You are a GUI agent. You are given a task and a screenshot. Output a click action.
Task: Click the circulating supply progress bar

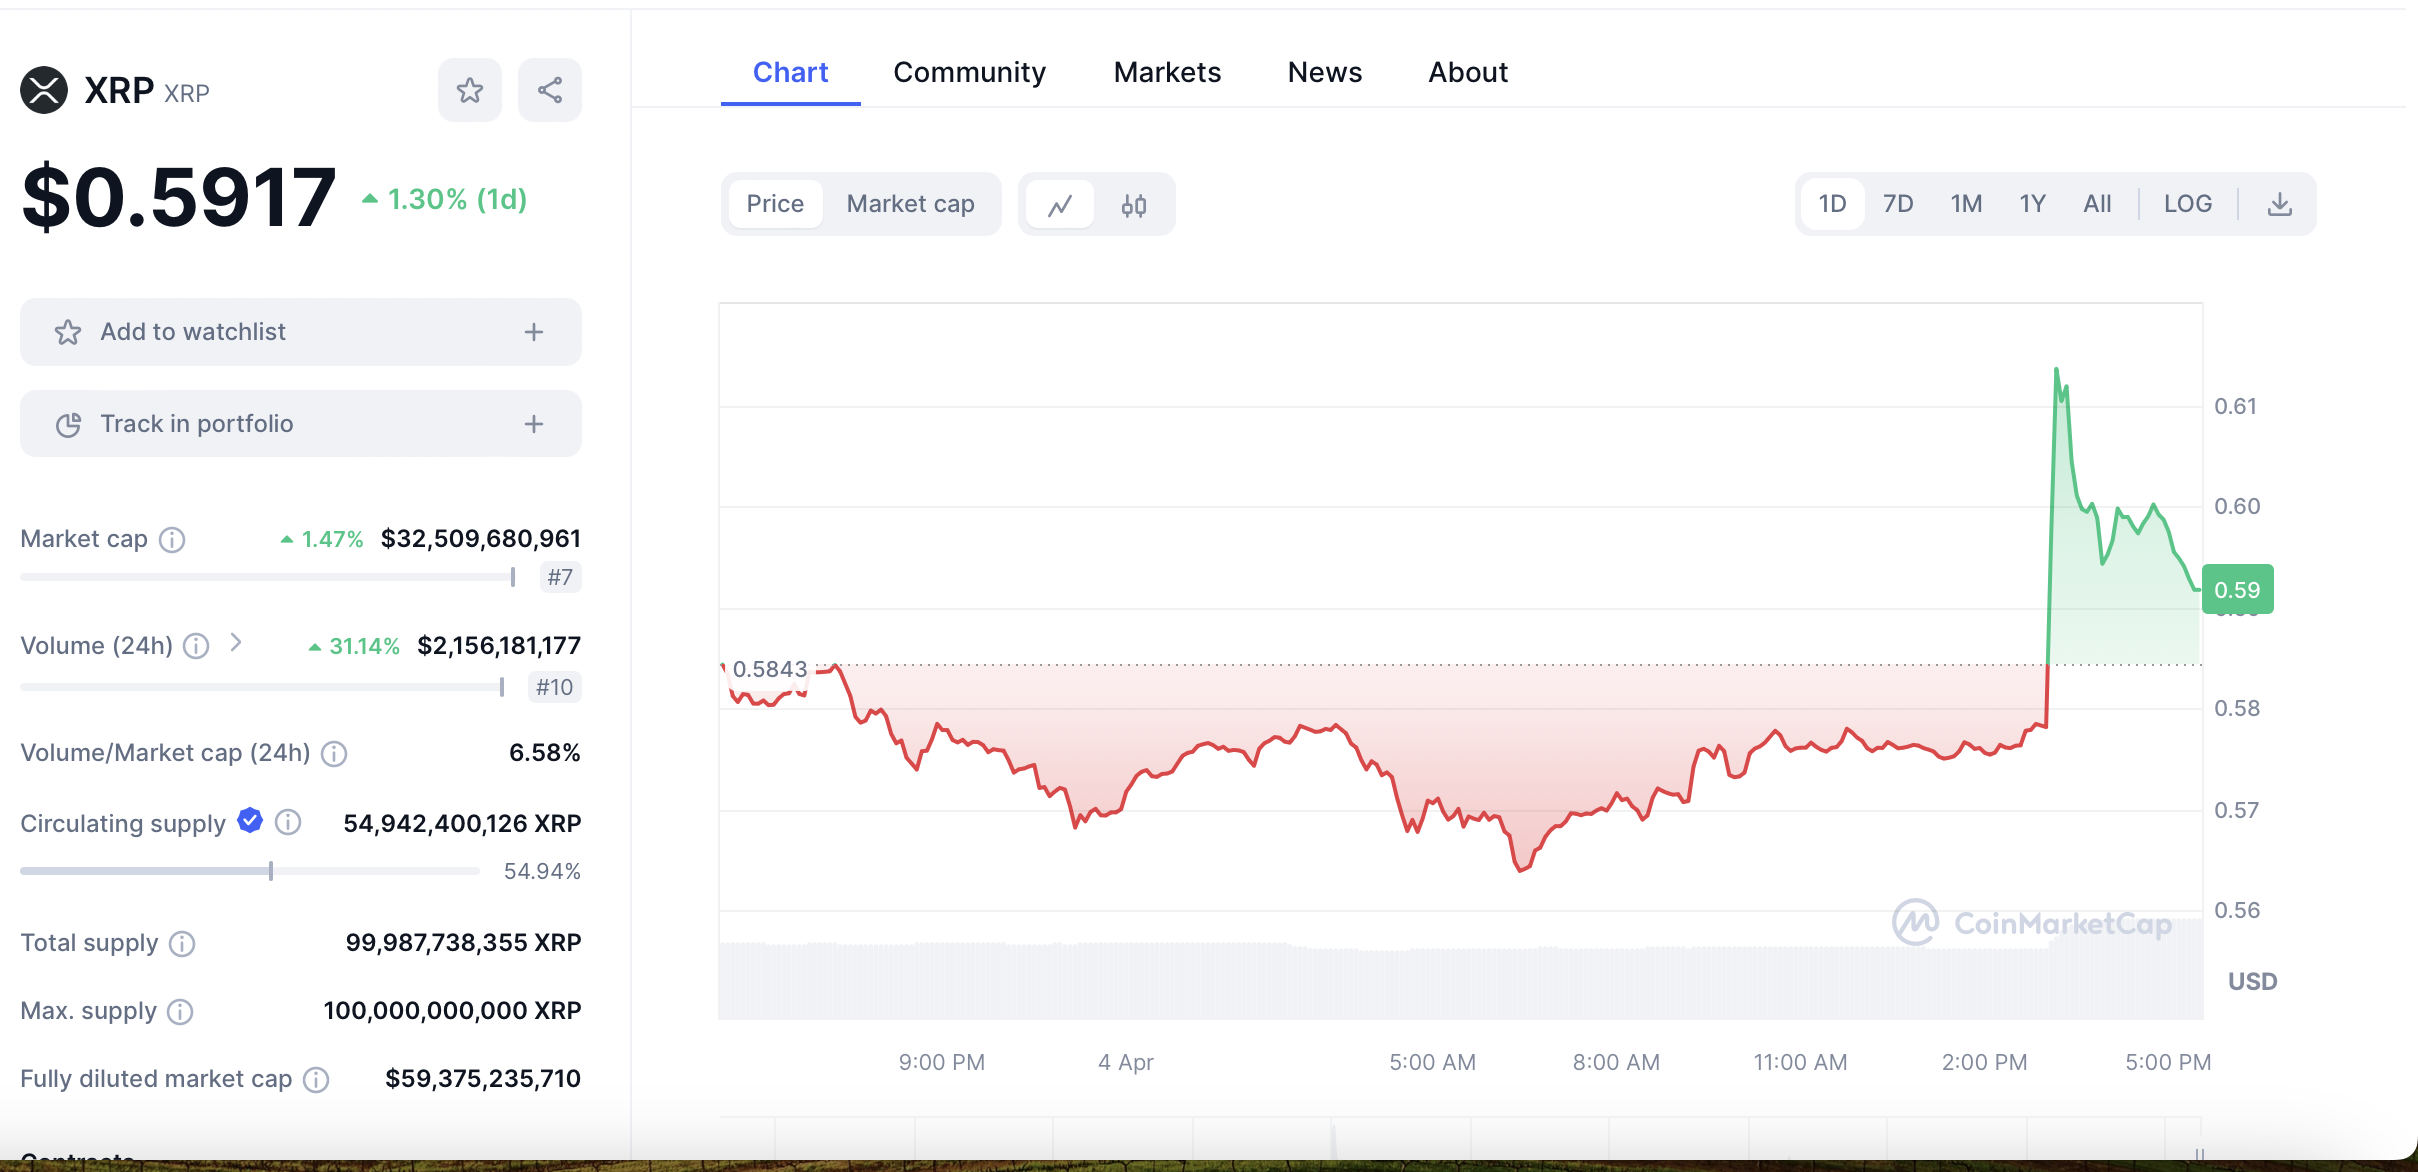[x=250, y=871]
